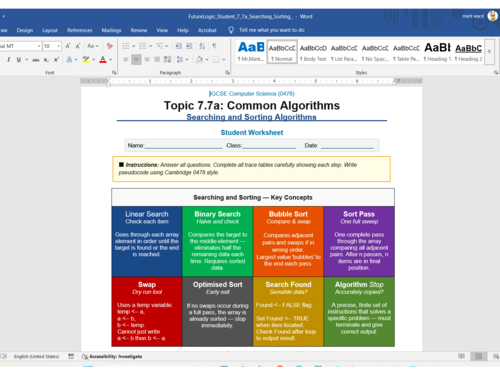Open the Review tab

click(139, 30)
